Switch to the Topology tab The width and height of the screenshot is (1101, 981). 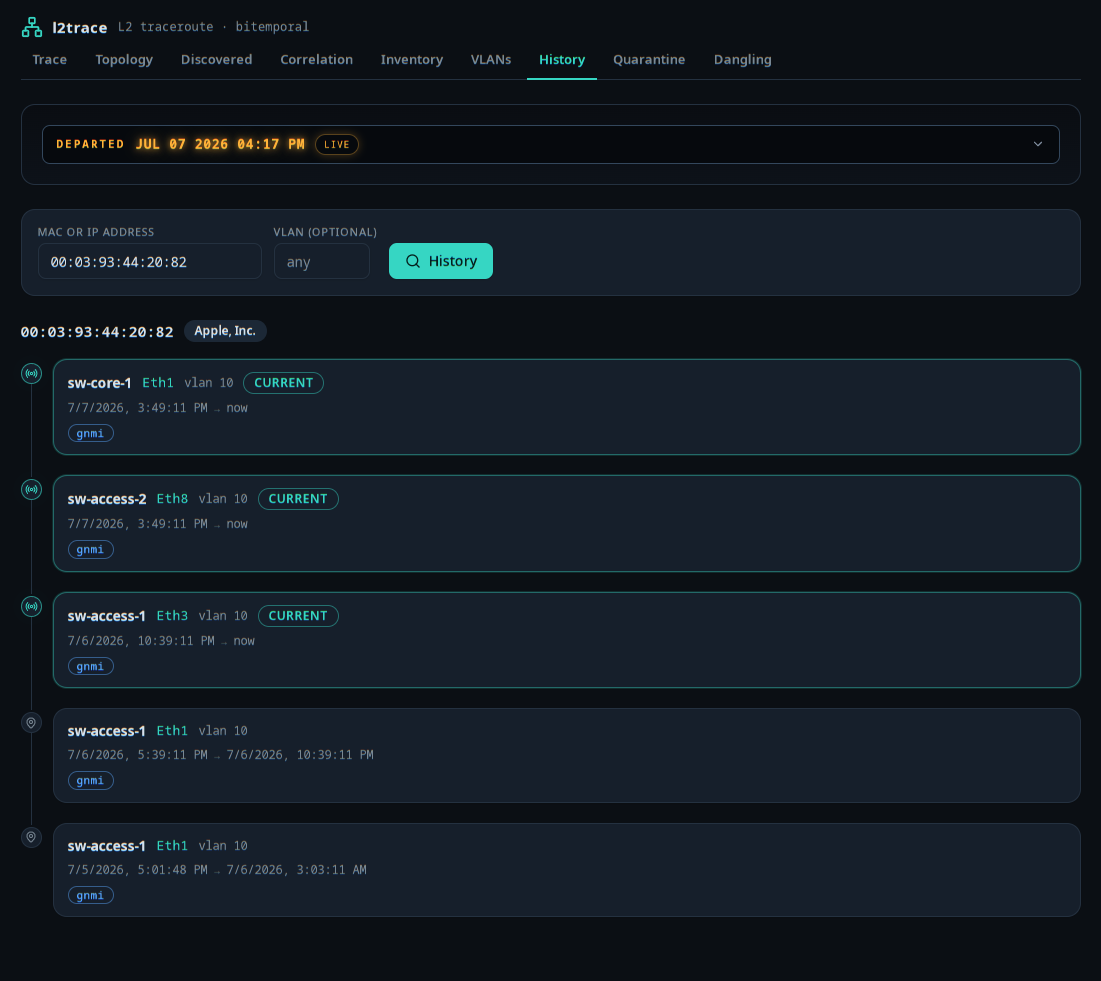coord(124,60)
